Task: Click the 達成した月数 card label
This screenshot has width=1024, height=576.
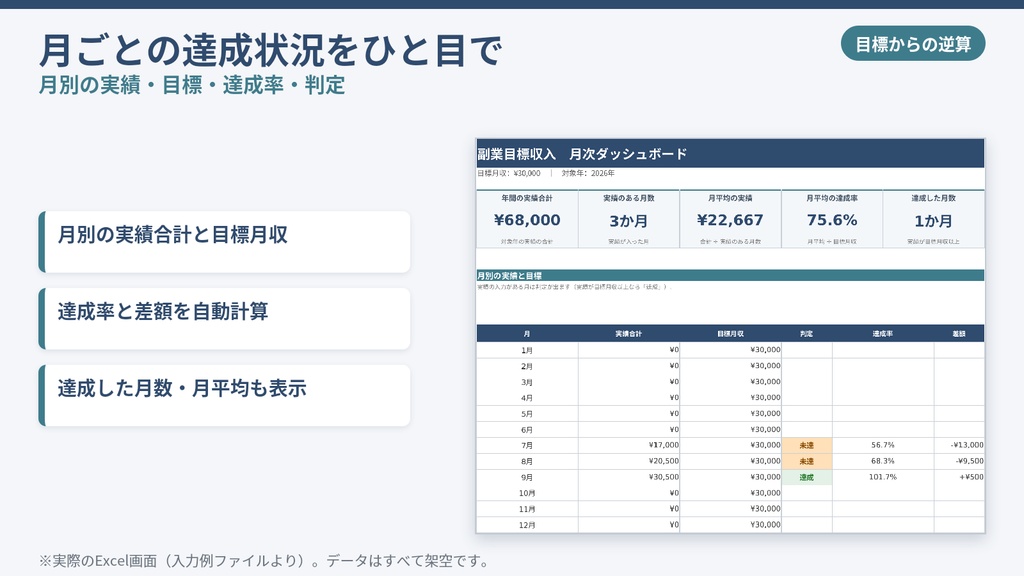Action: (x=933, y=198)
